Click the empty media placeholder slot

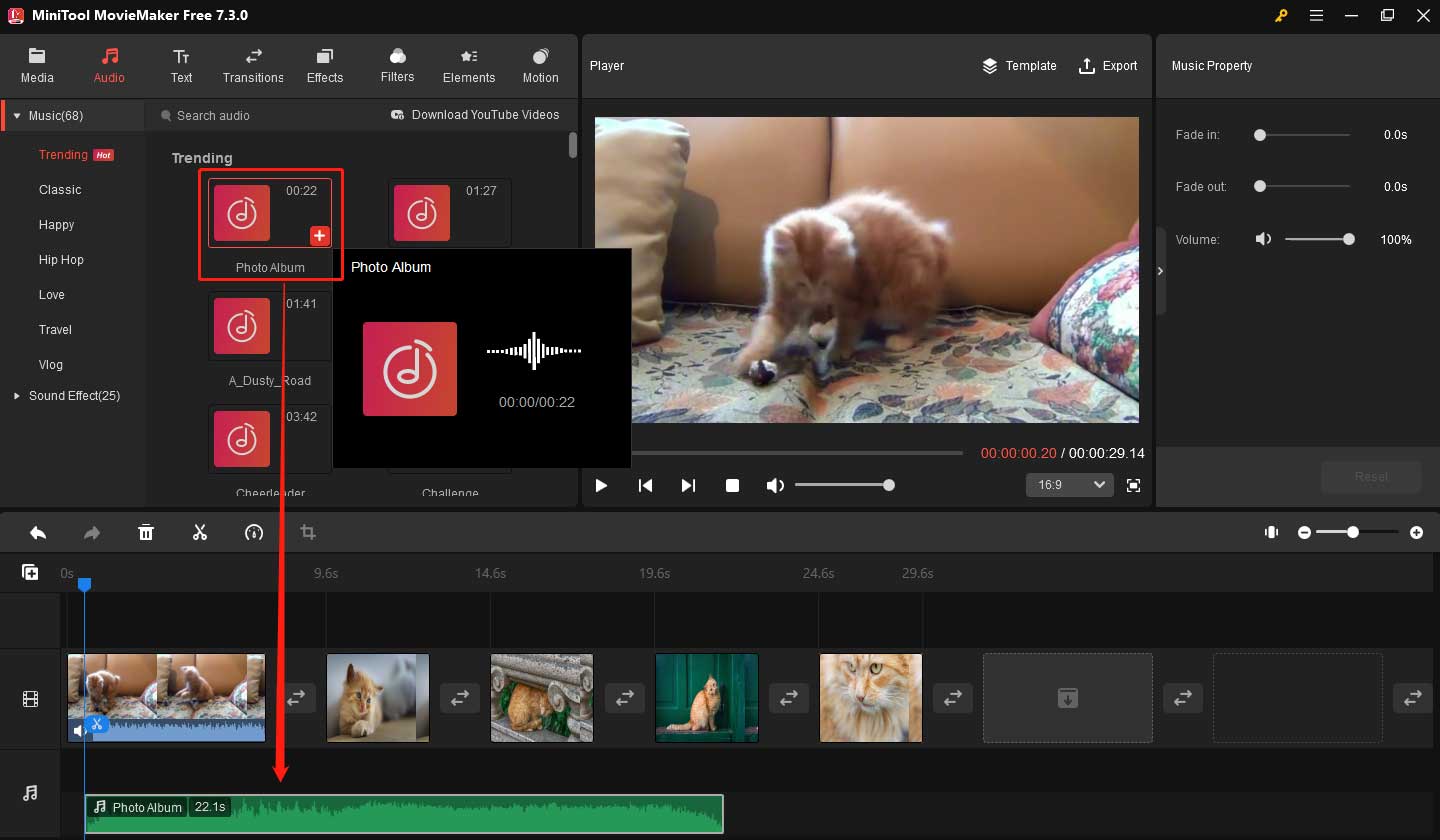click(1068, 698)
